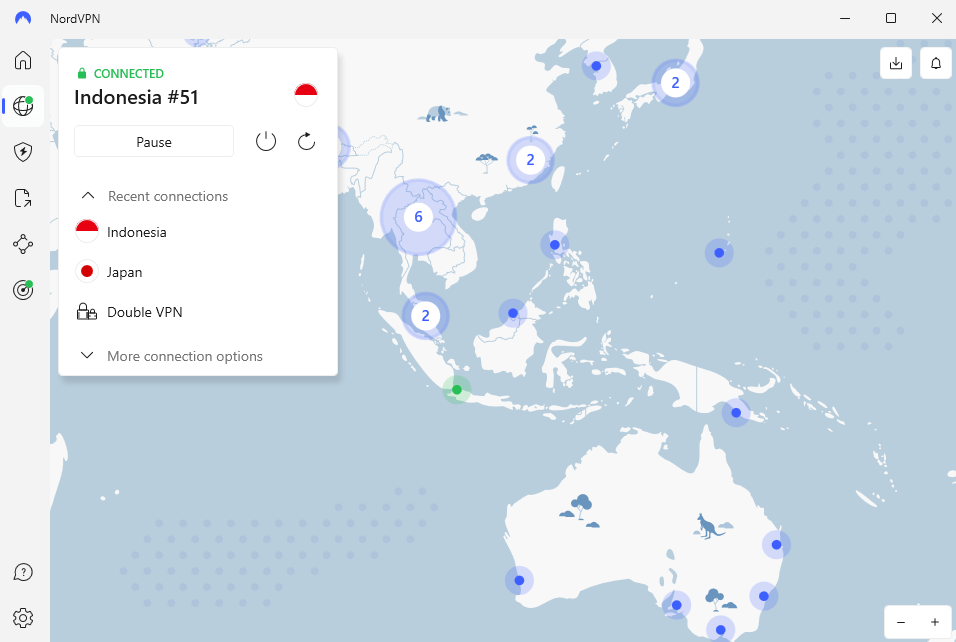The width and height of the screenshot is (956, 642).
Task: Open Dark Web Monitor target icon
Action: [23, 290]
